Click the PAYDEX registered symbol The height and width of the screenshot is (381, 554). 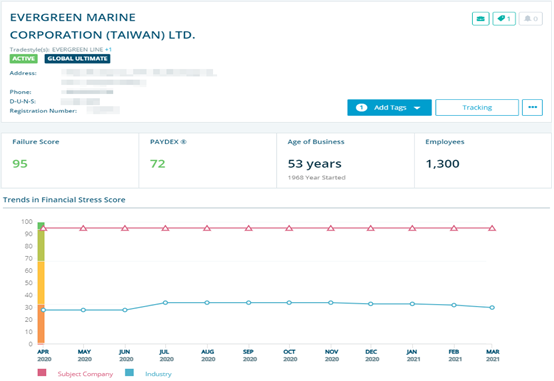[x=183, y=142]
